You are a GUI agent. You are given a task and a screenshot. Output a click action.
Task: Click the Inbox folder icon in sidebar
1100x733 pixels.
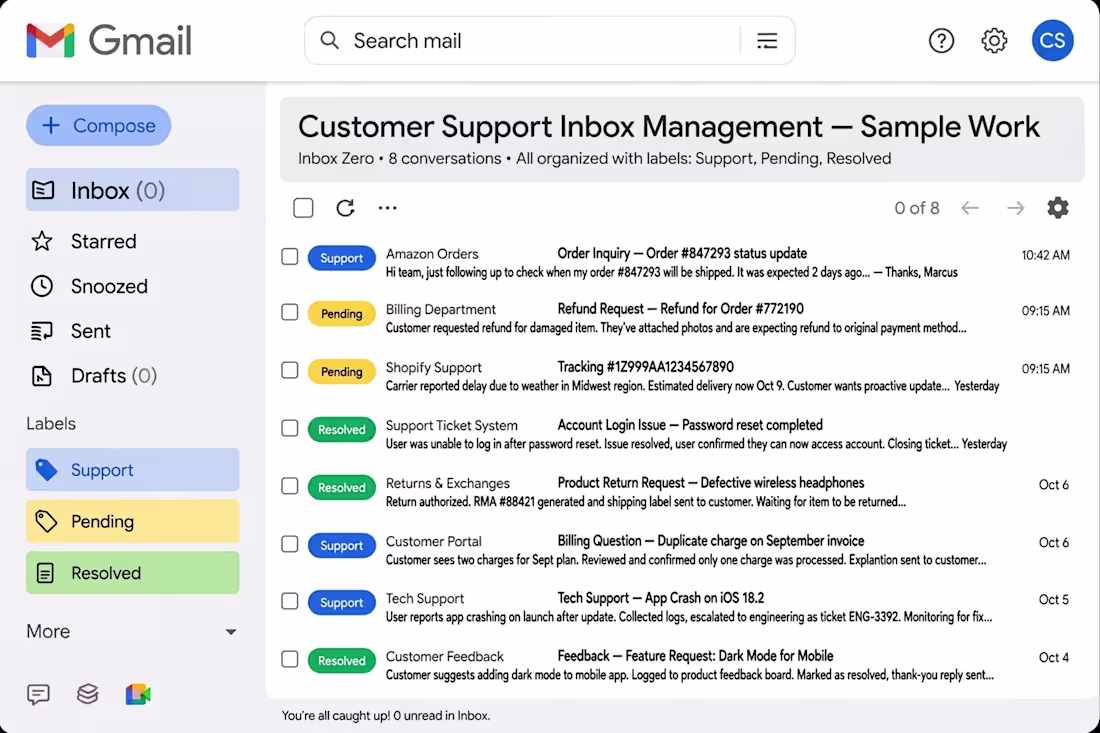coord(43,190)
